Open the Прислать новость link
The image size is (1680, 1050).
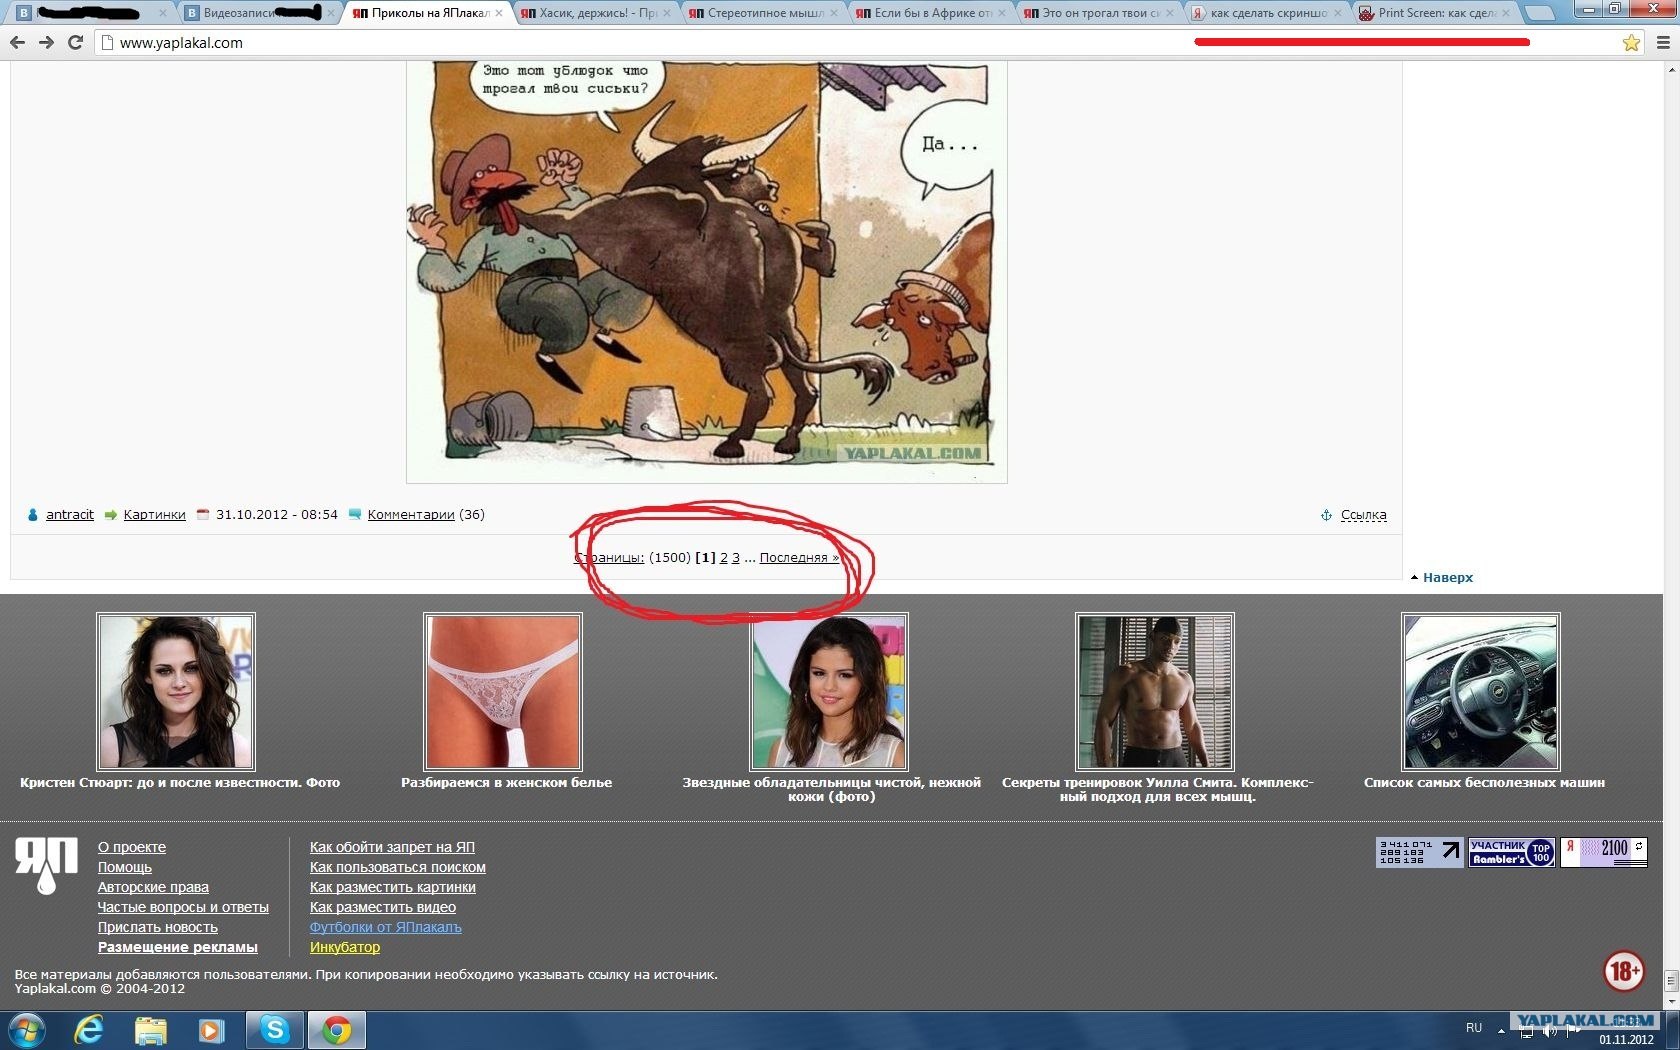tap(158, 927)
